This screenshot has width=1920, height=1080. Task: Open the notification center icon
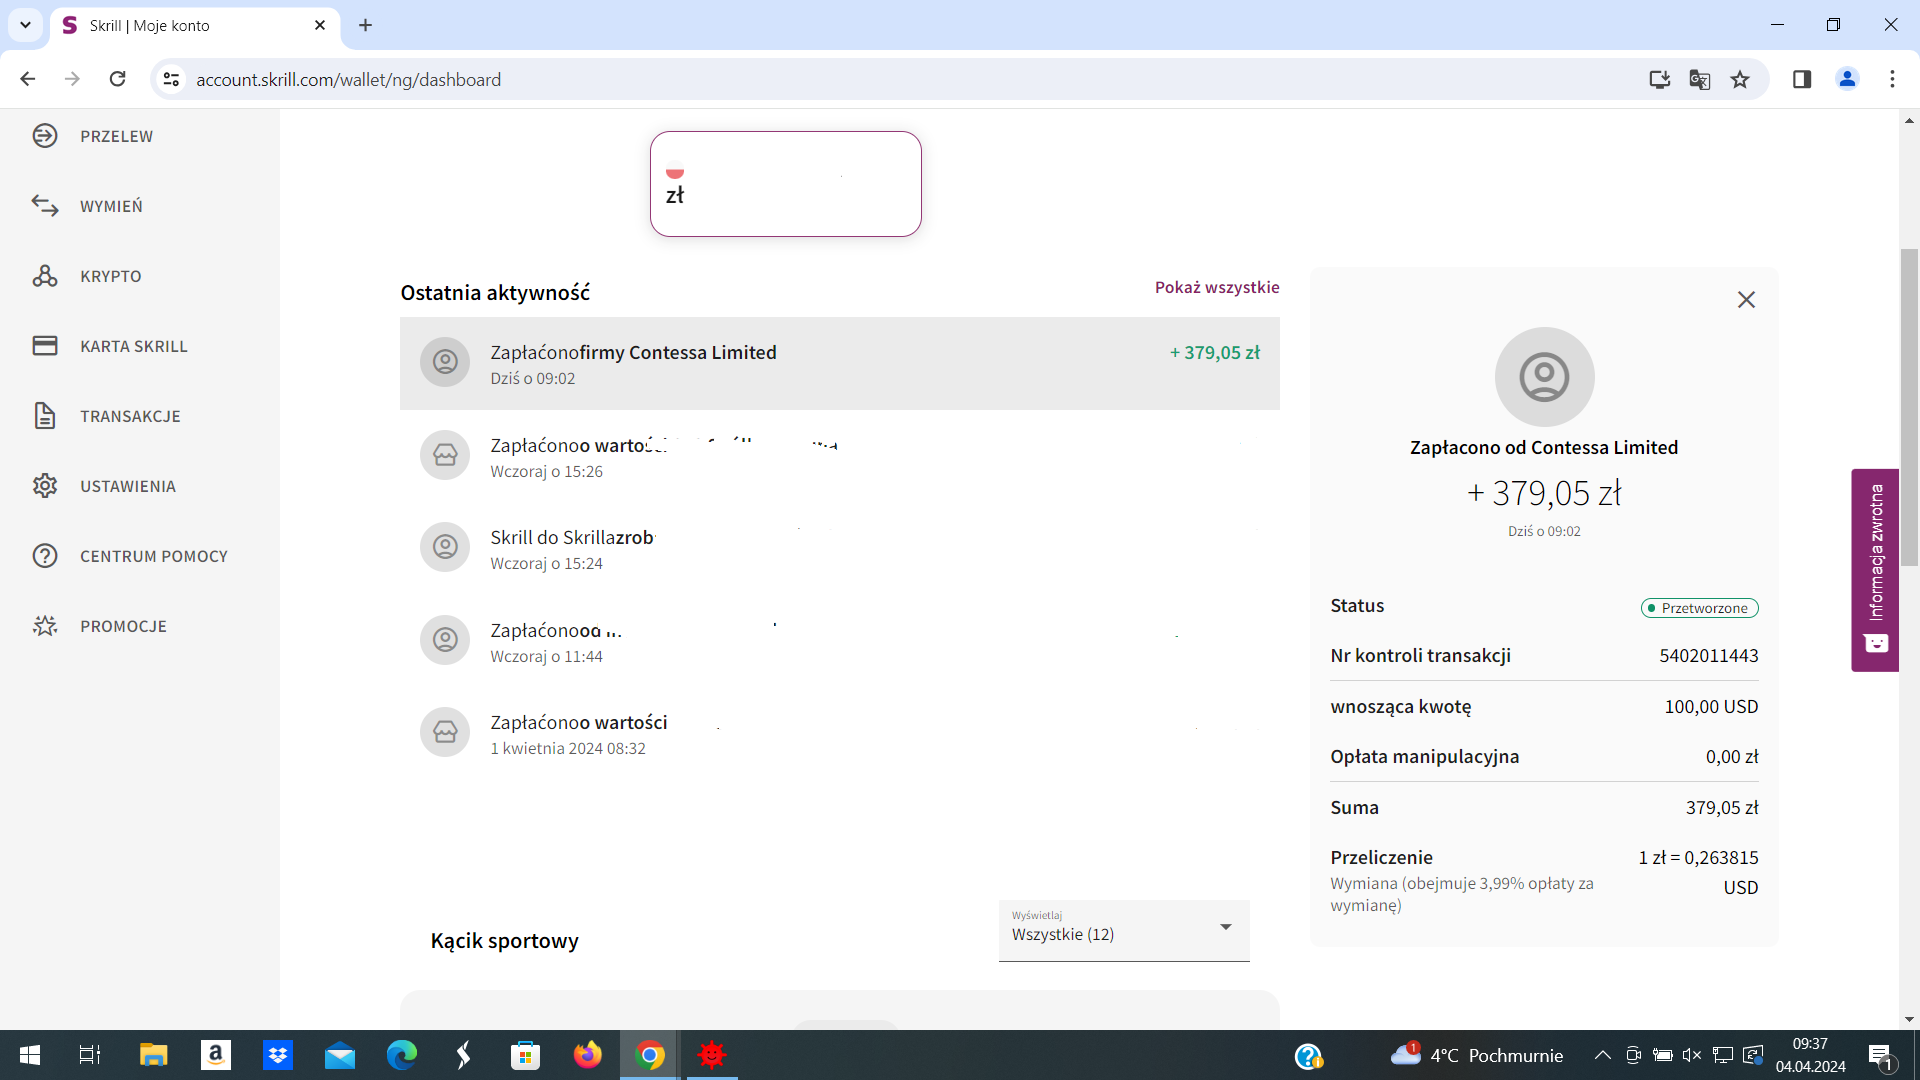click(x=1880, y=1056)
